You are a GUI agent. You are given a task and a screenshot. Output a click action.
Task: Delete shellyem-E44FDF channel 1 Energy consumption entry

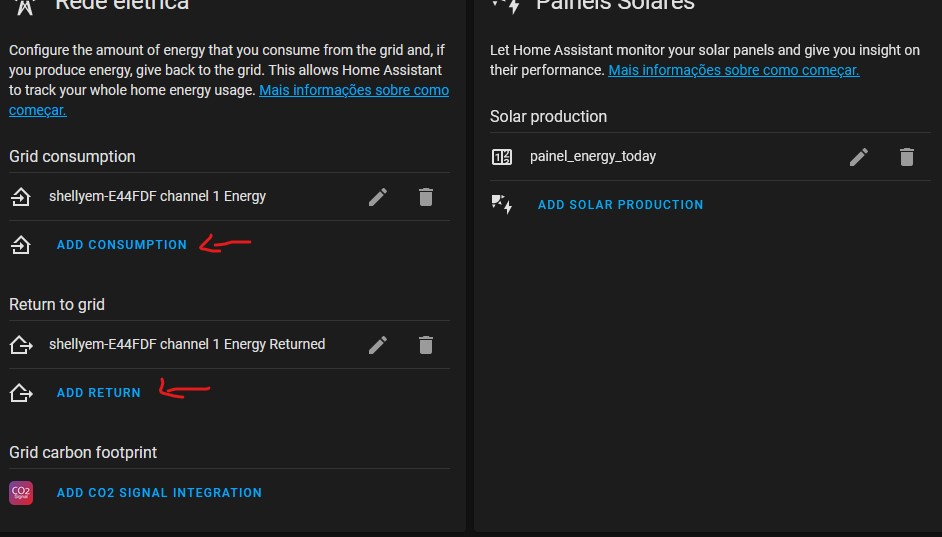click(x=426, y=197)
